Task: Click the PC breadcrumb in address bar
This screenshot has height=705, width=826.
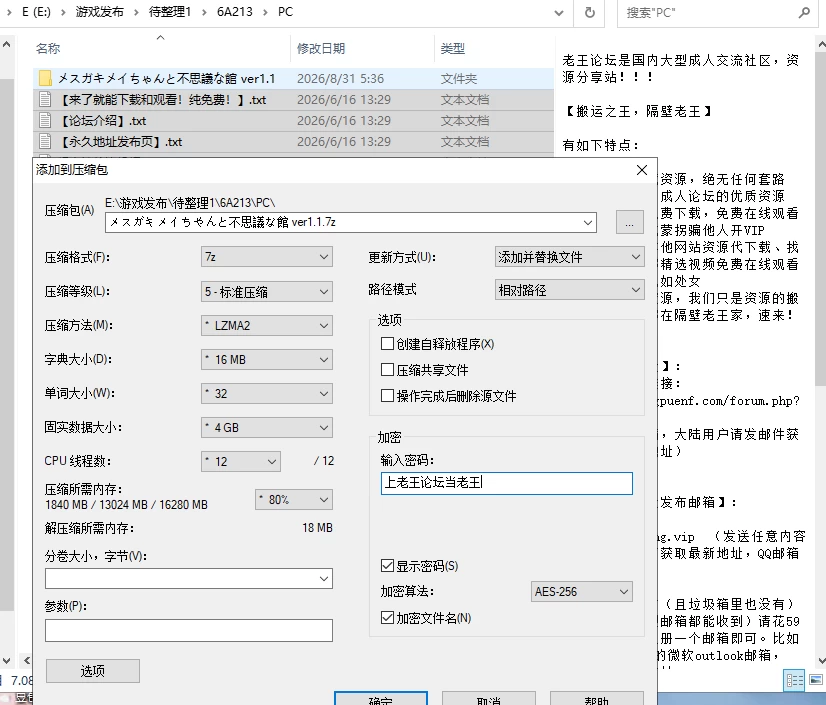Action: coord(285,12)
